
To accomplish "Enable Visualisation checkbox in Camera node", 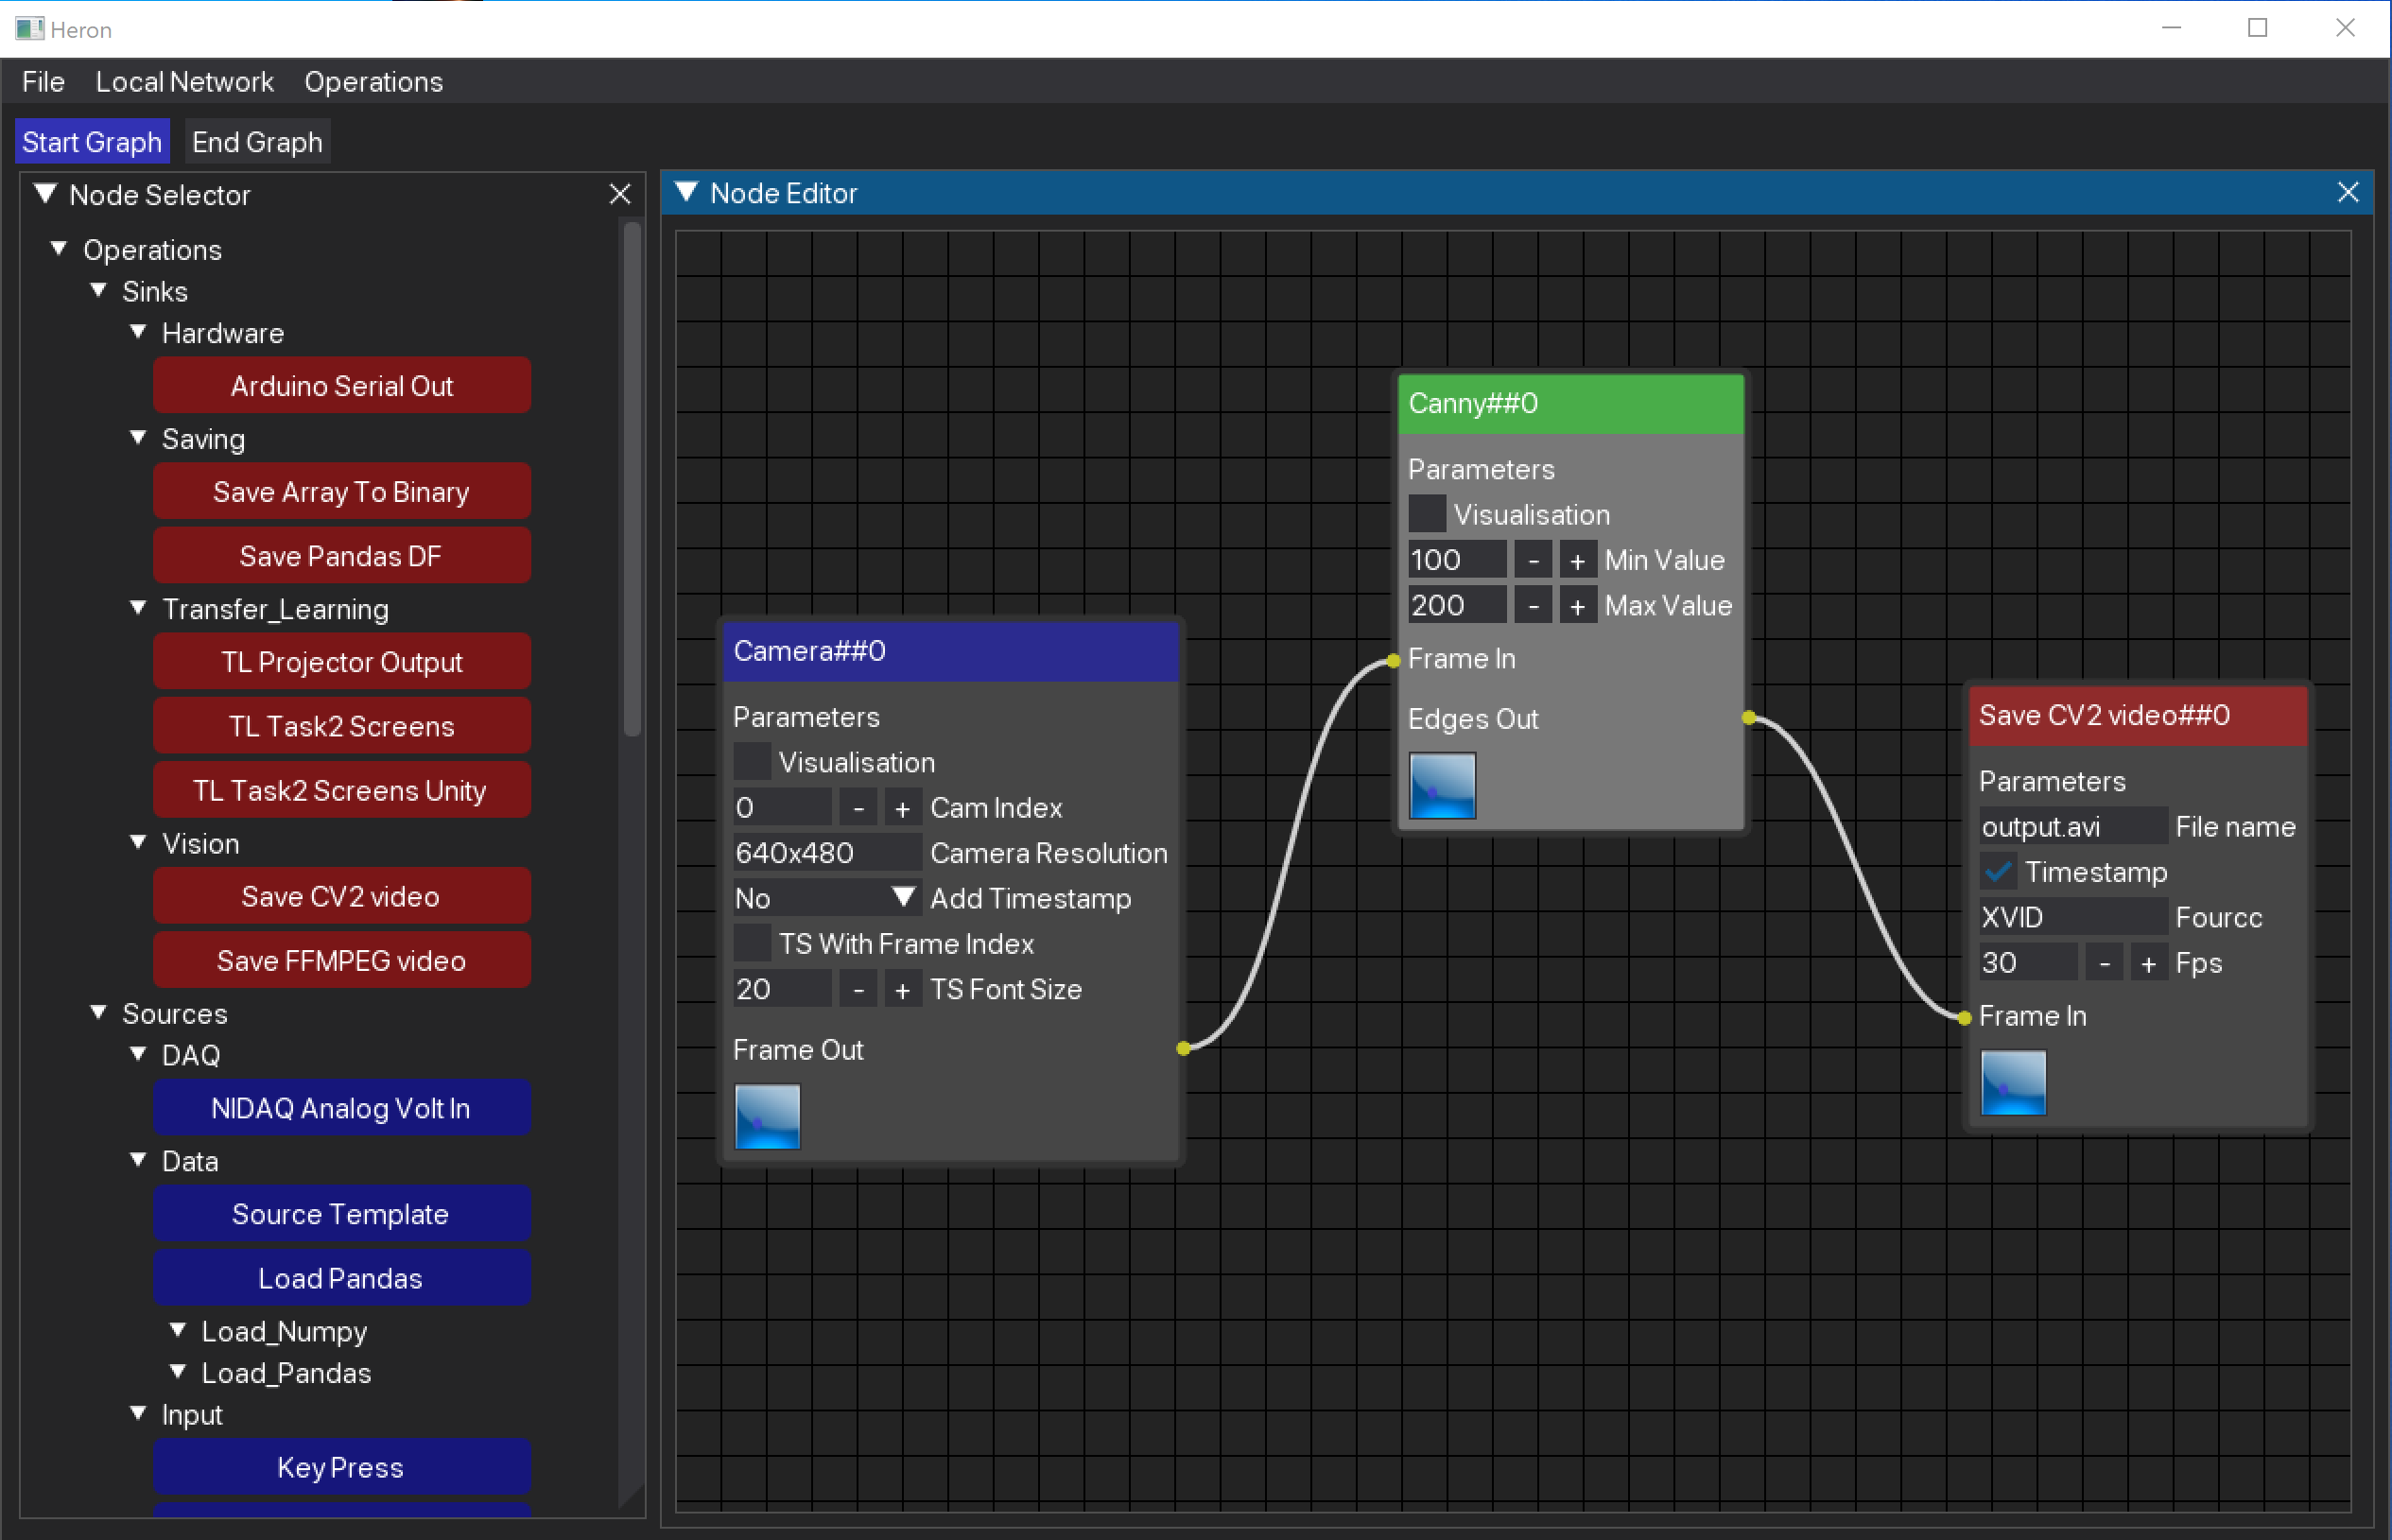I will pos(752,762).
